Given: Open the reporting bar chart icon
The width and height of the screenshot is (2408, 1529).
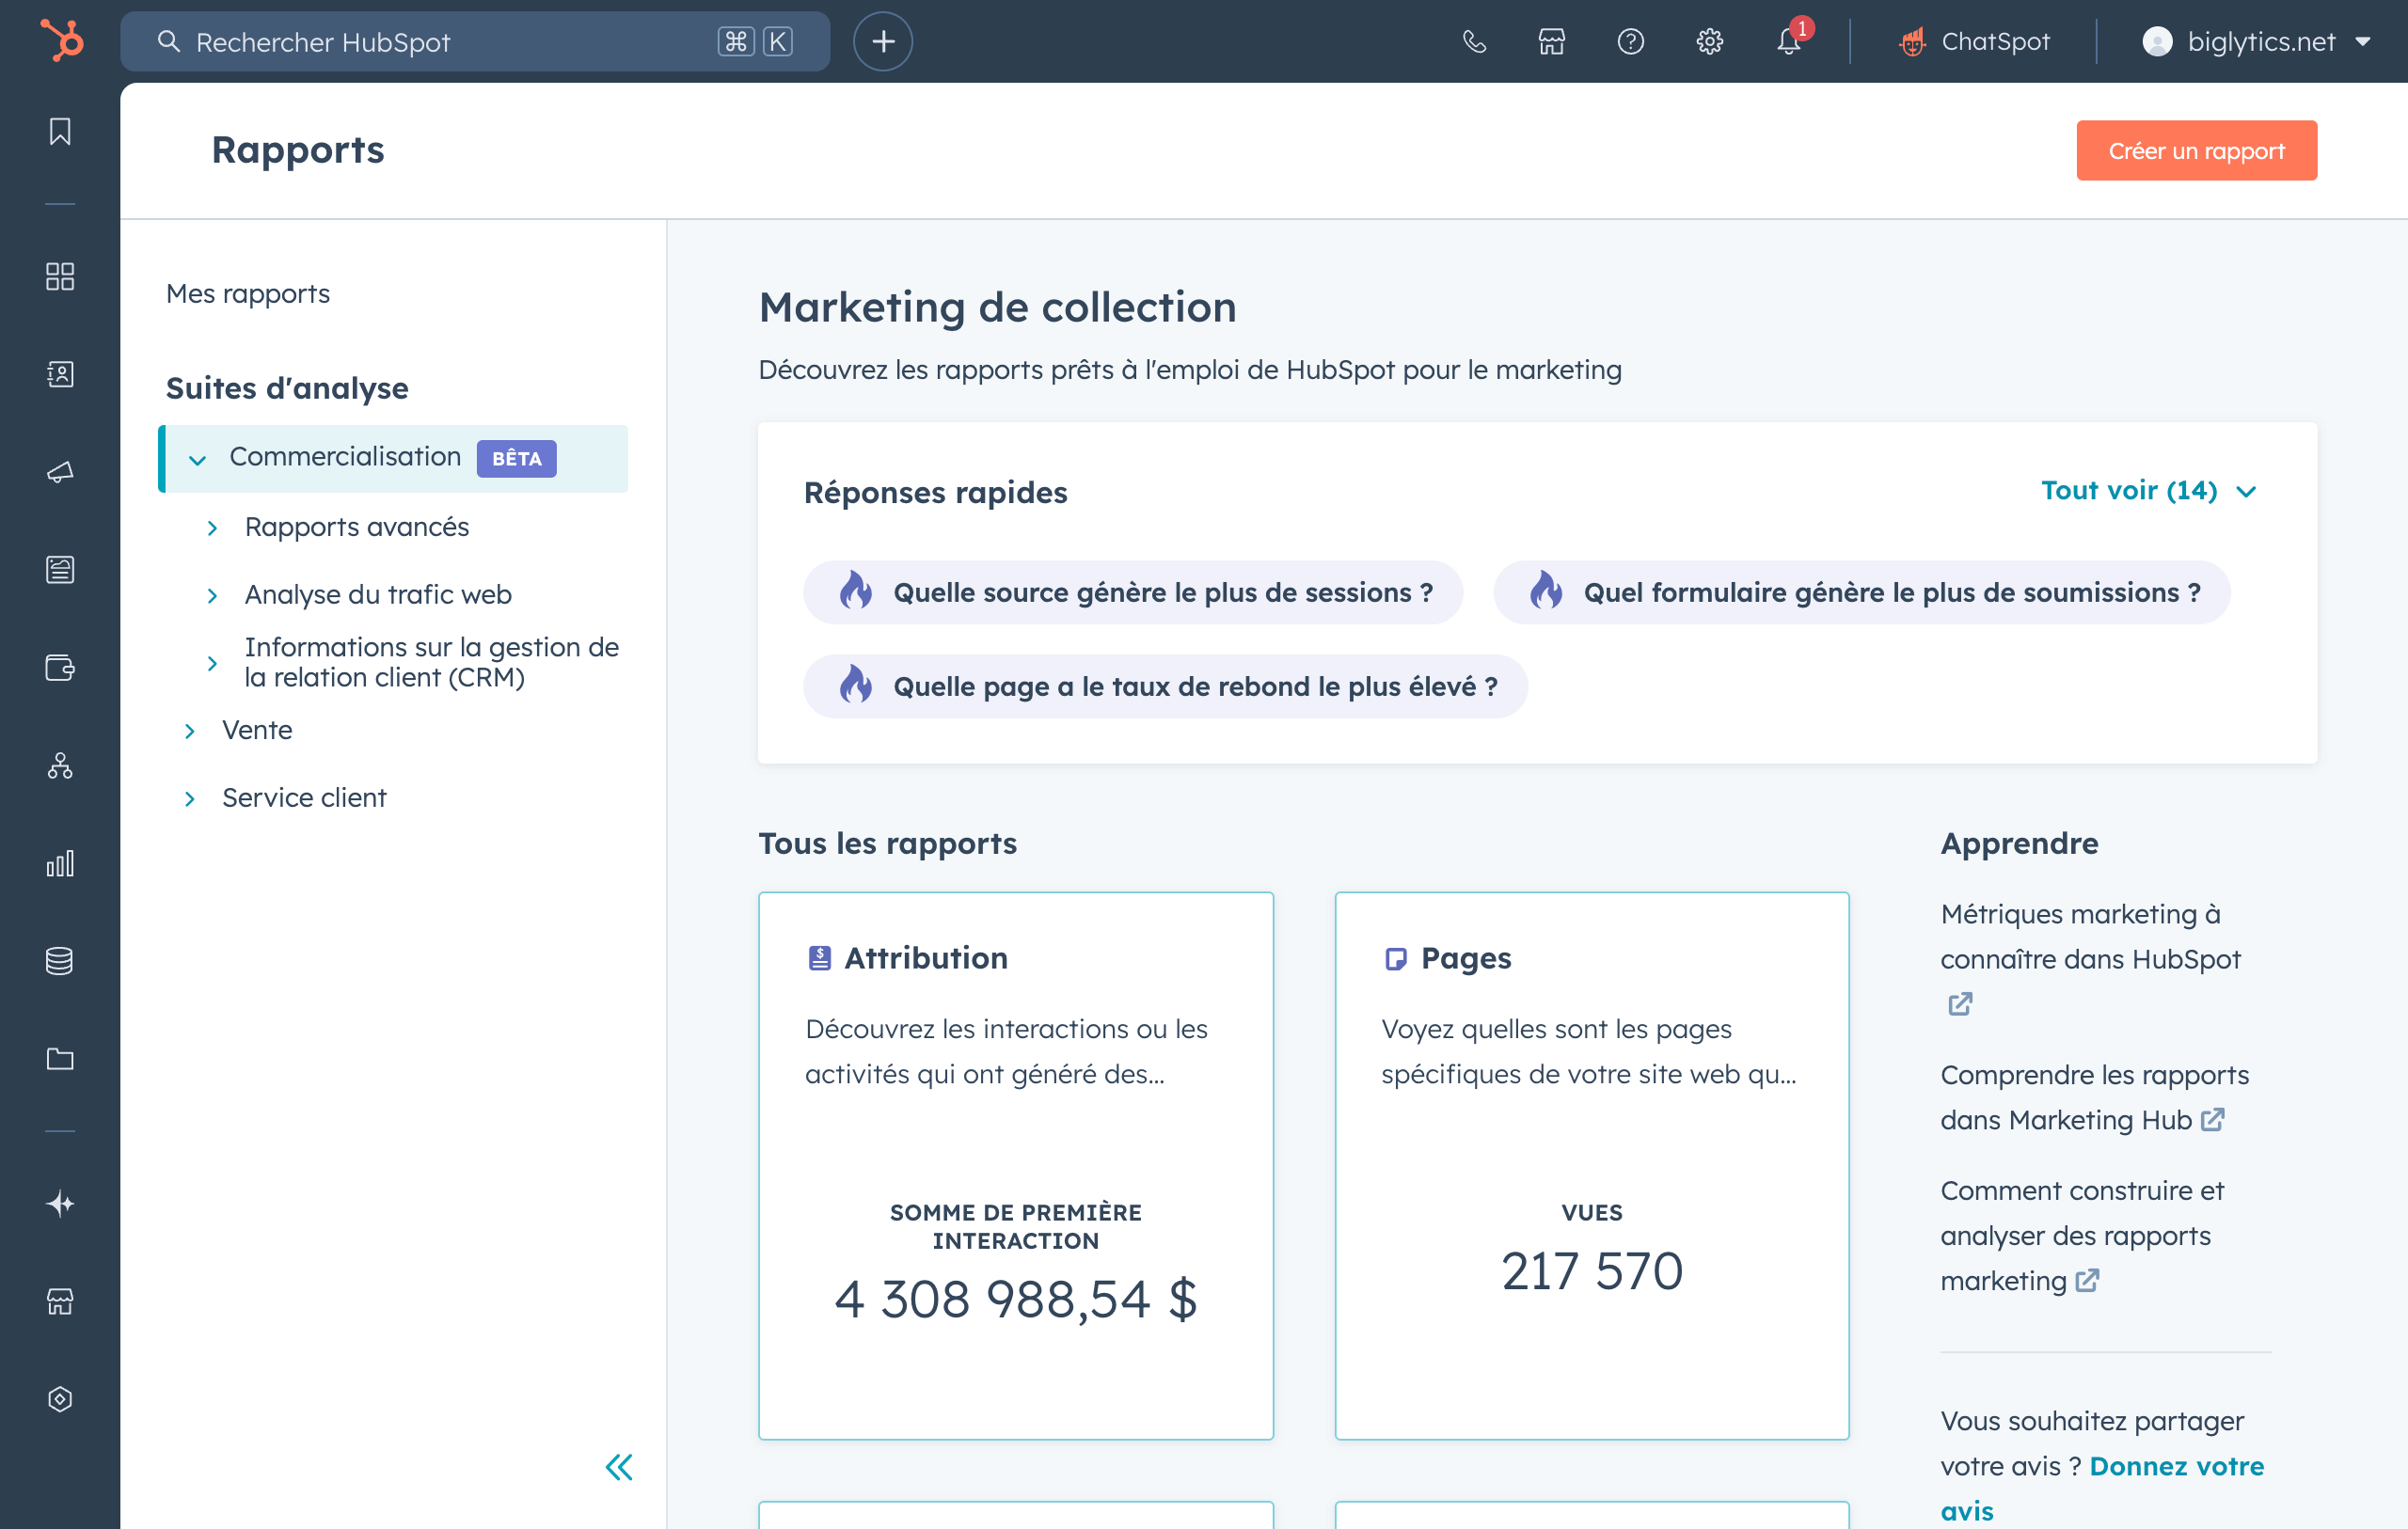Looking at the screenshot, I should 60,864.
